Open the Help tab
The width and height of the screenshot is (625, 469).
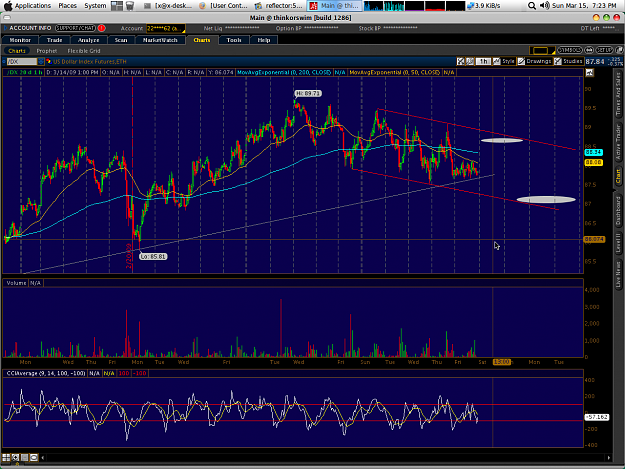263,40
